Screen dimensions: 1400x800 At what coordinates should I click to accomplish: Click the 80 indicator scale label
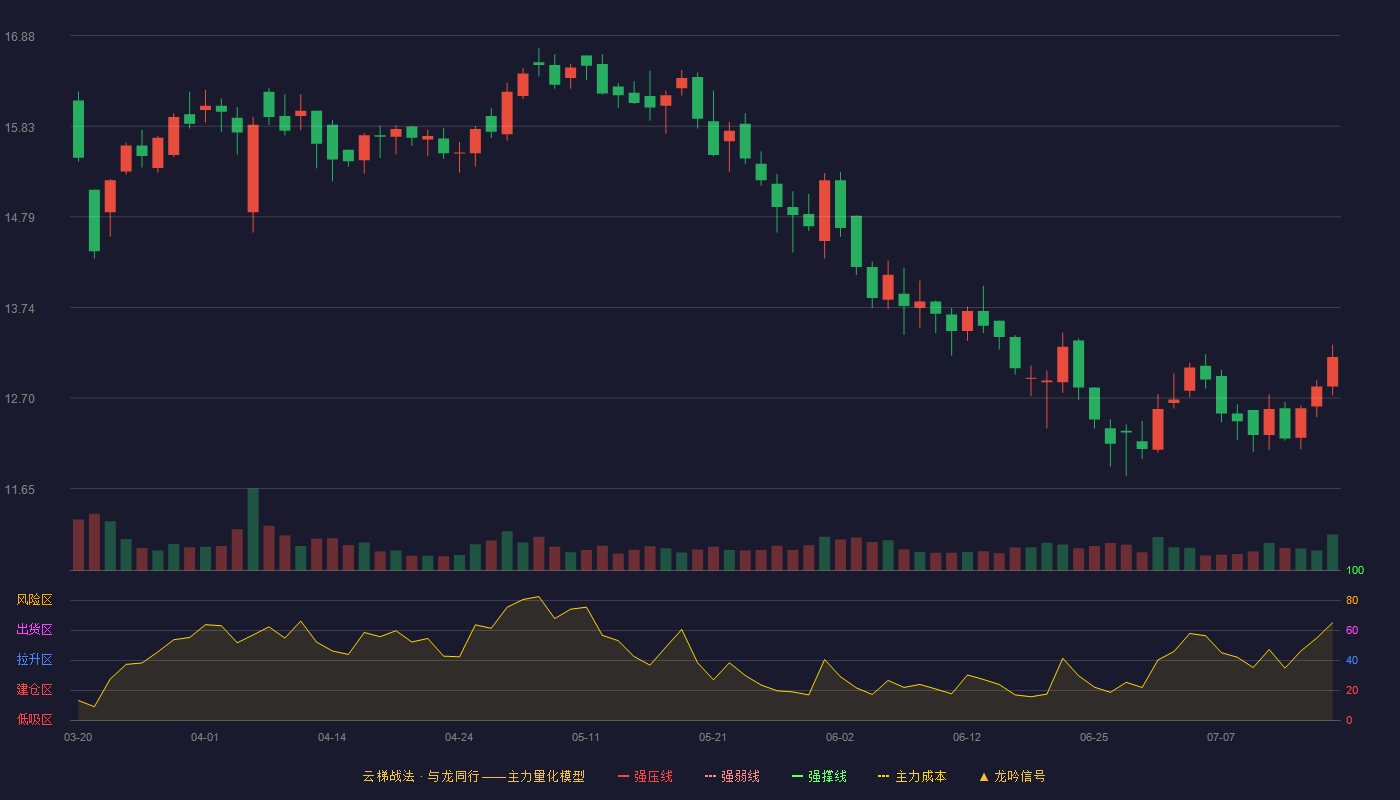point(1352,600)
